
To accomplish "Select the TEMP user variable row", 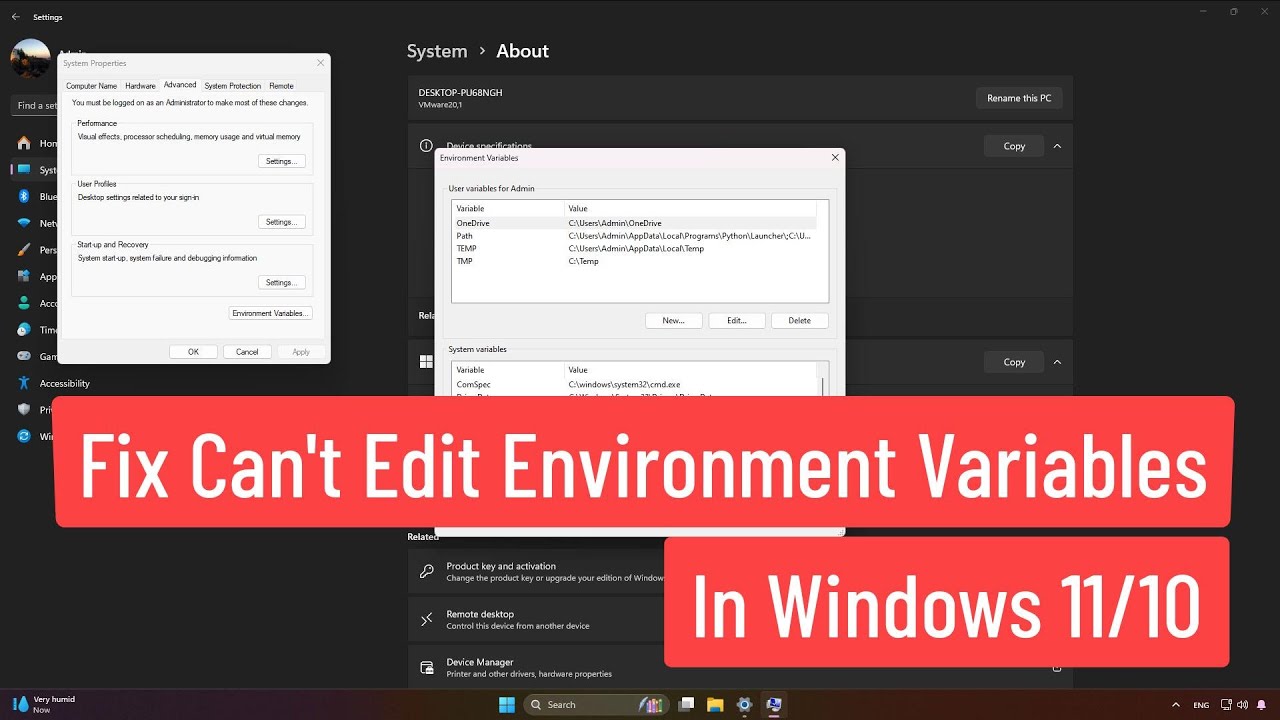I will pyautogui.click(x=634, y=248).
